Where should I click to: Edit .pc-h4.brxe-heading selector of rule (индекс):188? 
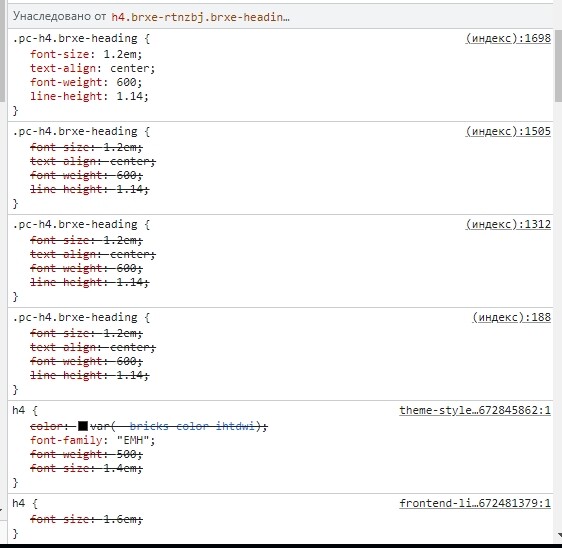click(x=75, y=317)
